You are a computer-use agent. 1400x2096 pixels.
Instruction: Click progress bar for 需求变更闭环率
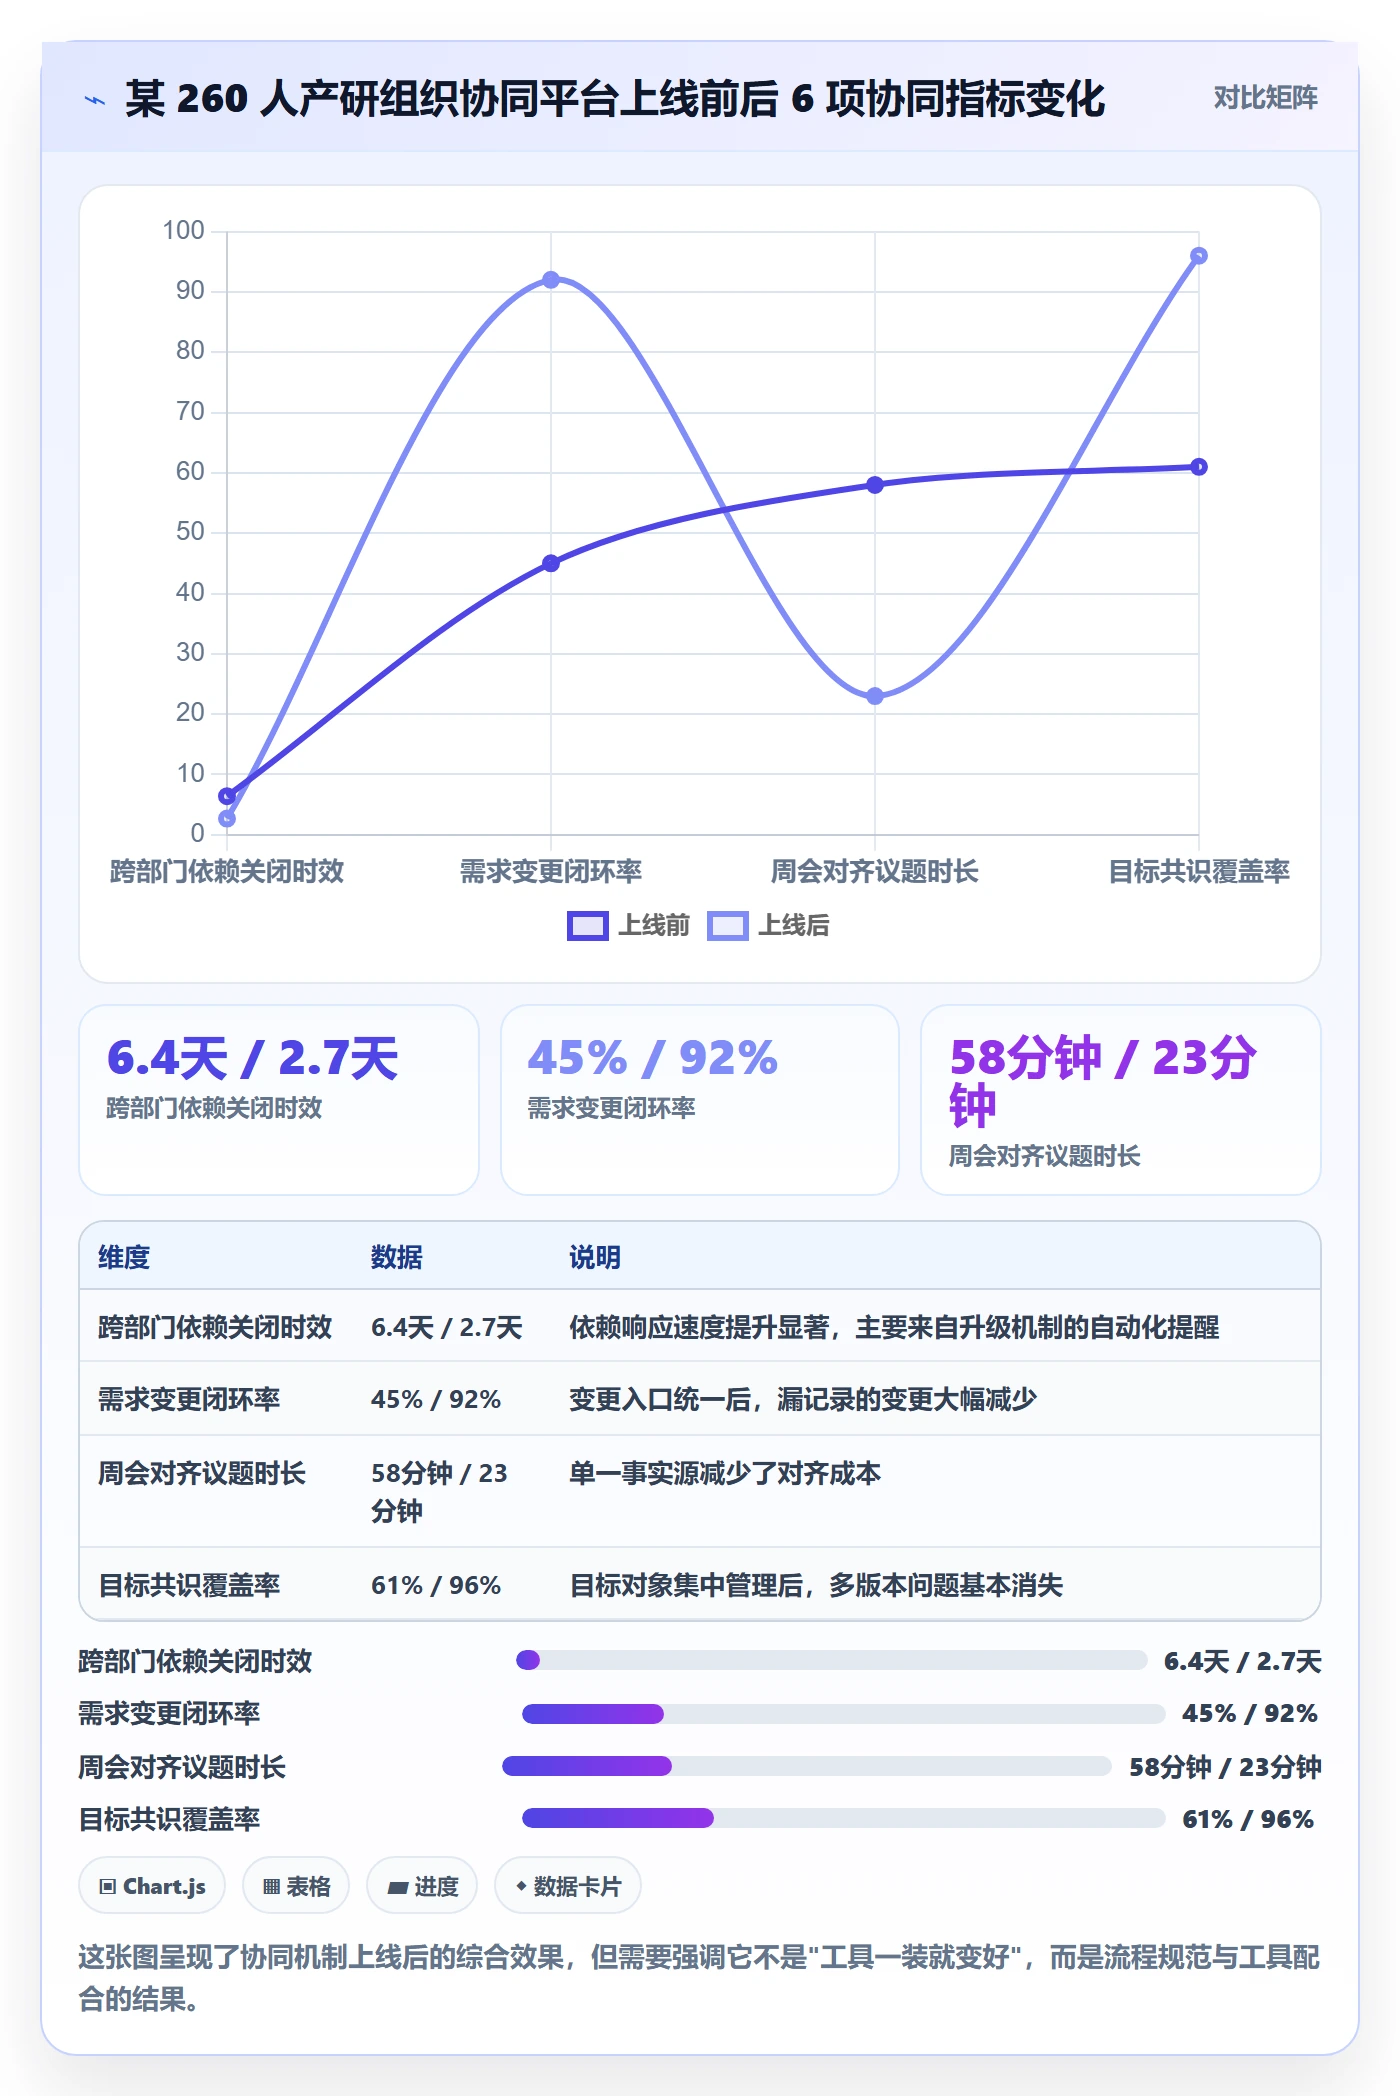click(x=843, y=1714)
